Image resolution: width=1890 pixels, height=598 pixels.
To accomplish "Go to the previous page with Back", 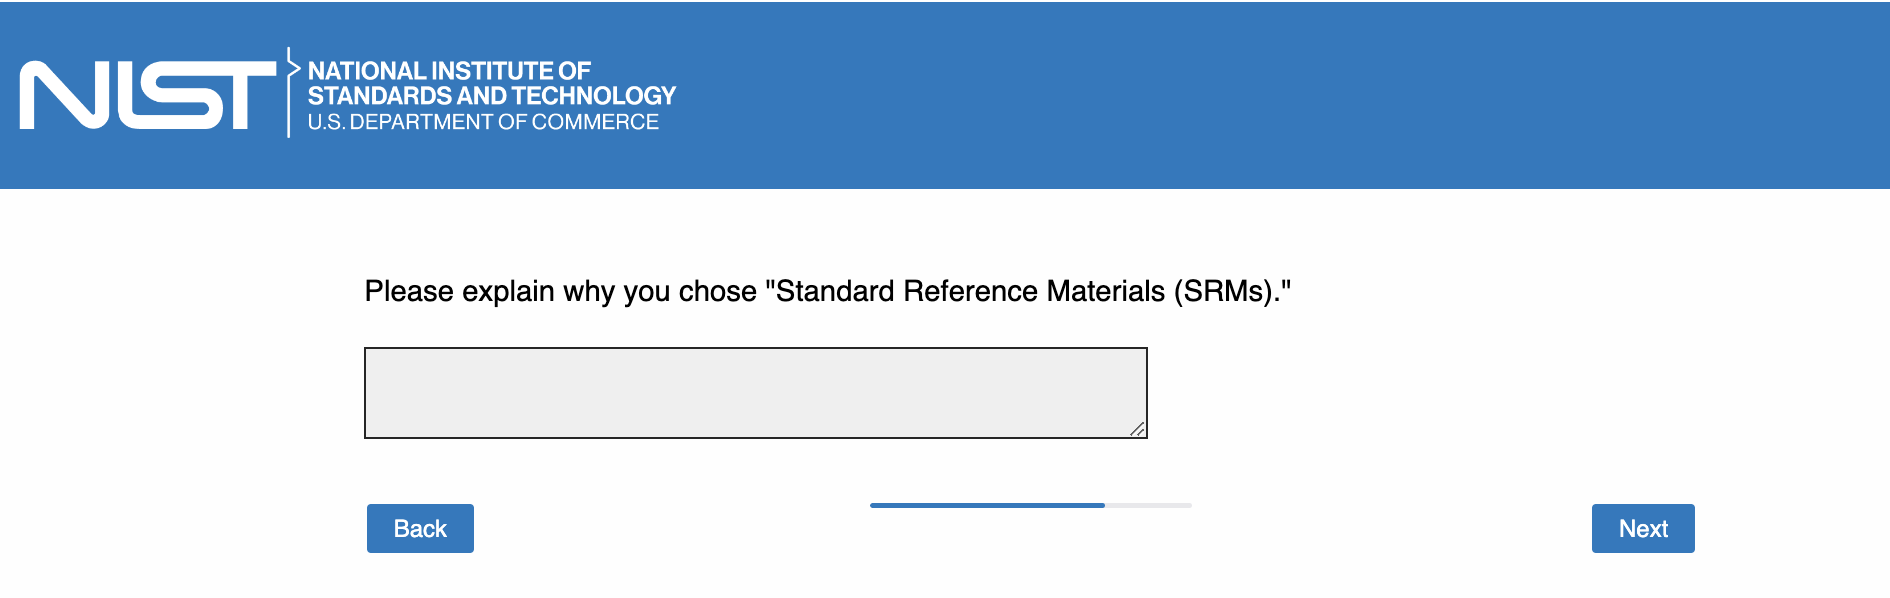I will click(420, 528).
